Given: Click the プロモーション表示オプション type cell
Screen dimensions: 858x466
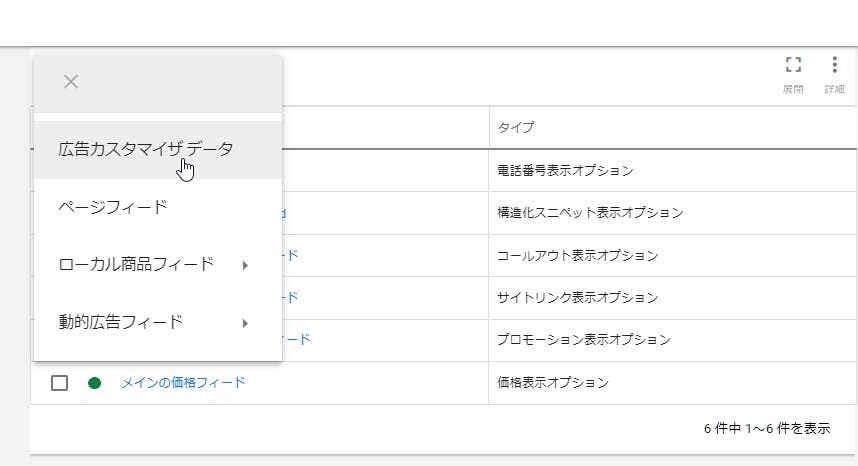Looking at the screenshot, I should pos(583,340).
